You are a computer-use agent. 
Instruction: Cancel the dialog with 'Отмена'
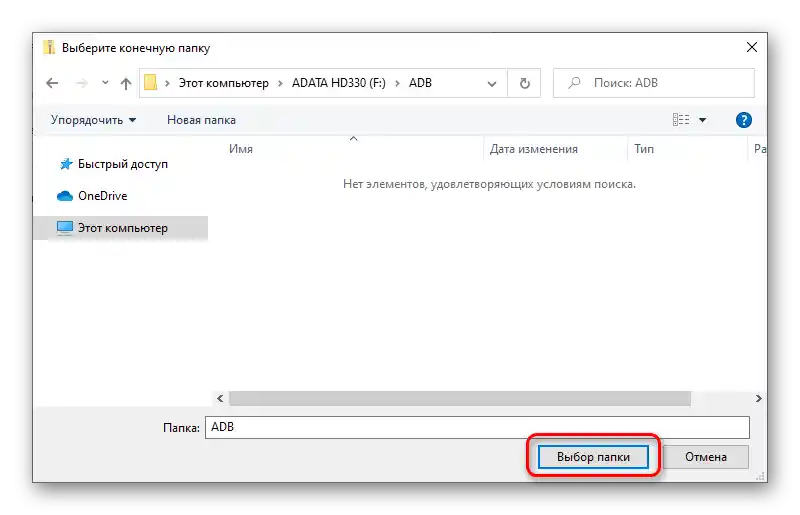pos(706,457)
